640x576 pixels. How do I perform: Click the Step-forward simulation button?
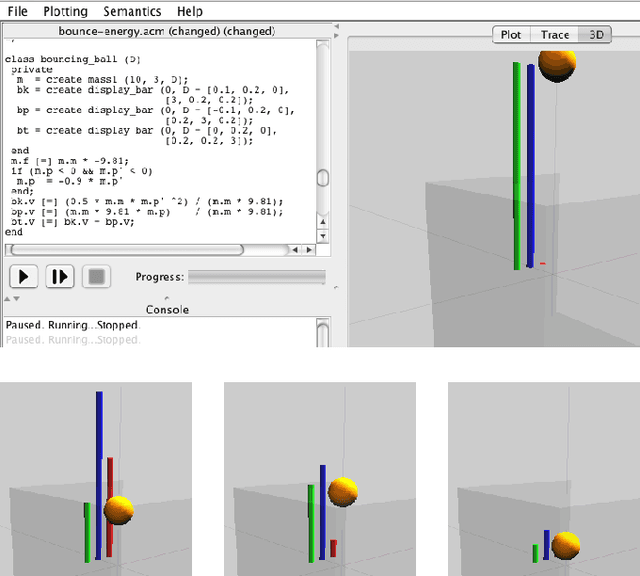pyautogui.click(x=59, y=277)
